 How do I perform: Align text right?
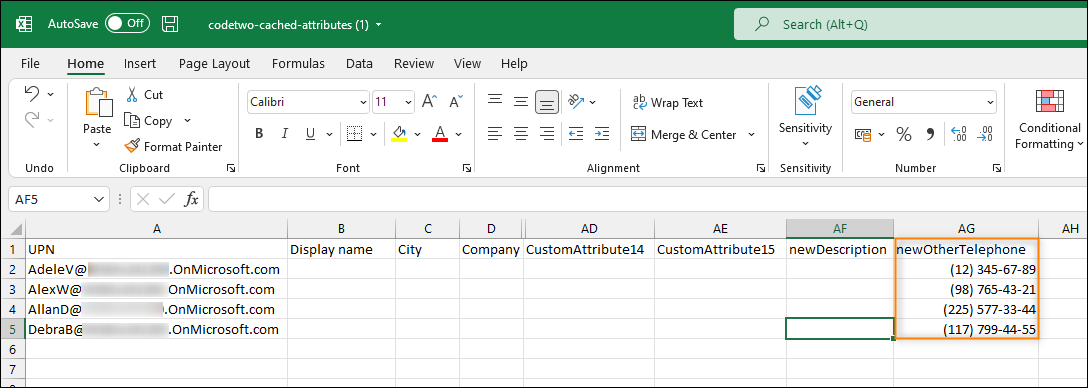[x=547, y=133]
